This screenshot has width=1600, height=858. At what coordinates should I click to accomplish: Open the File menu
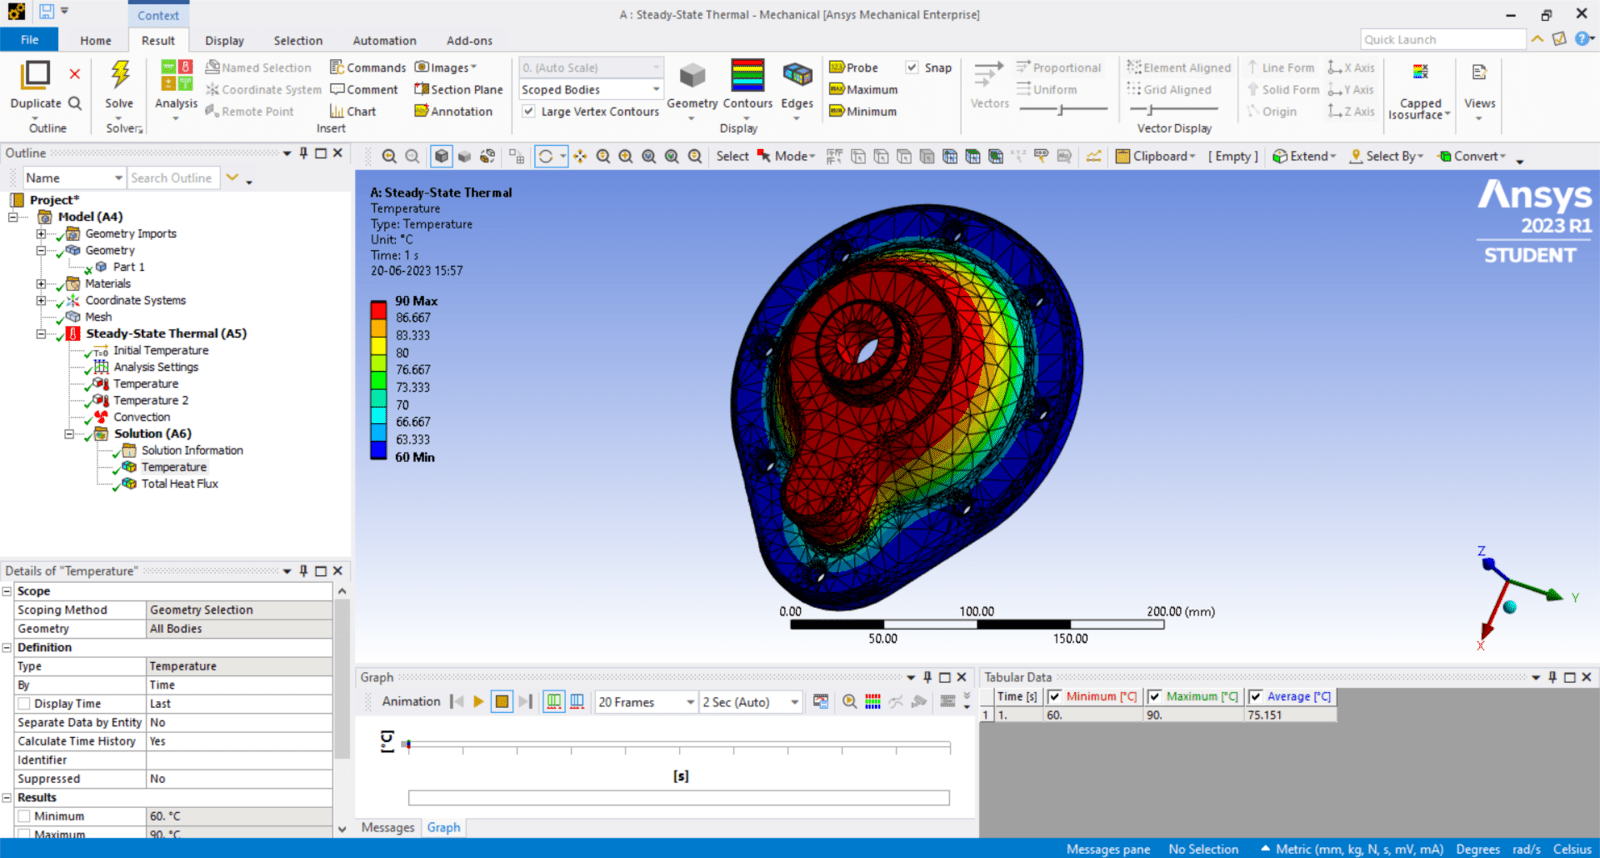(x=29, y=40)
